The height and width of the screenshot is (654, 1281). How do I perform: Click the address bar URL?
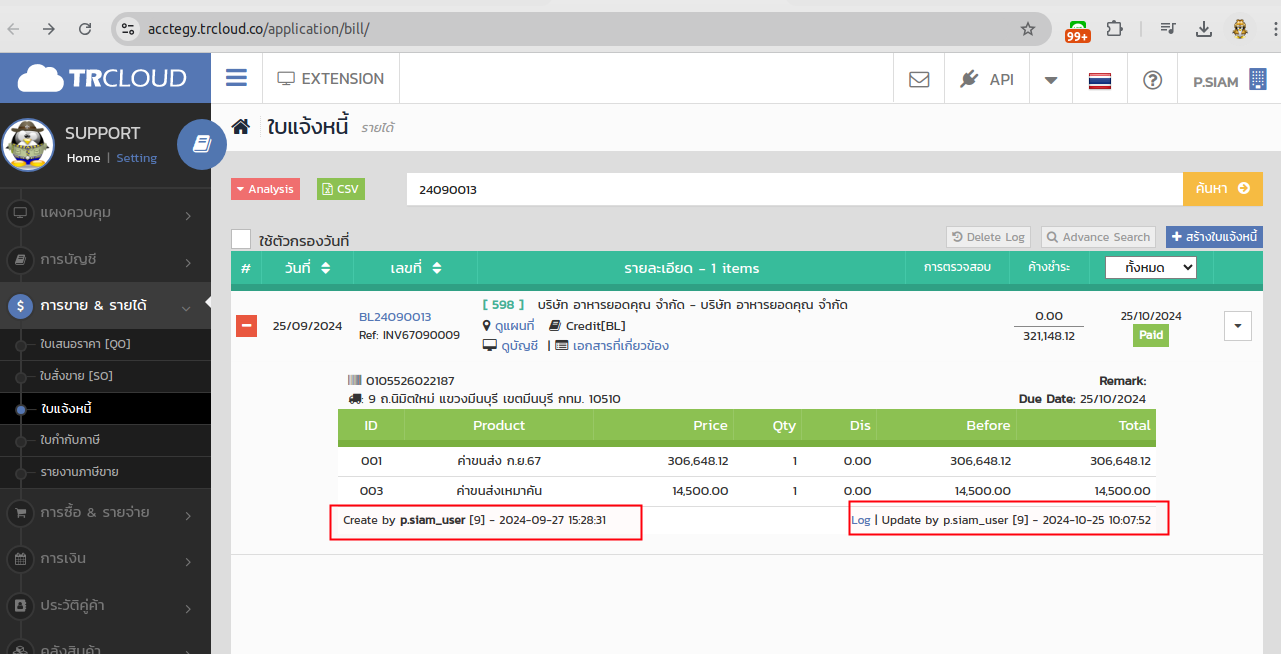[259, 29]
